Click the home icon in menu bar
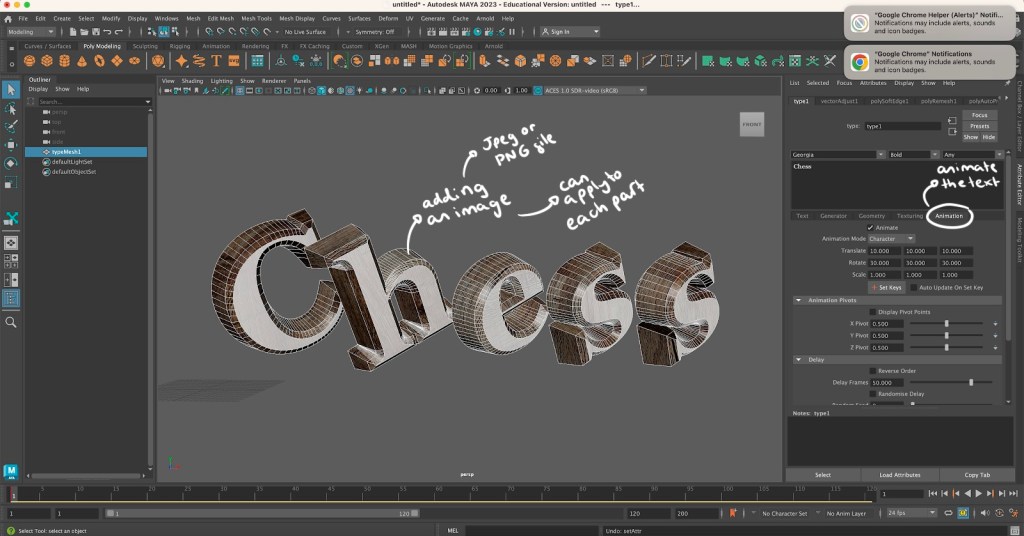Screen dimensions: 1024x536 point(8,18)
